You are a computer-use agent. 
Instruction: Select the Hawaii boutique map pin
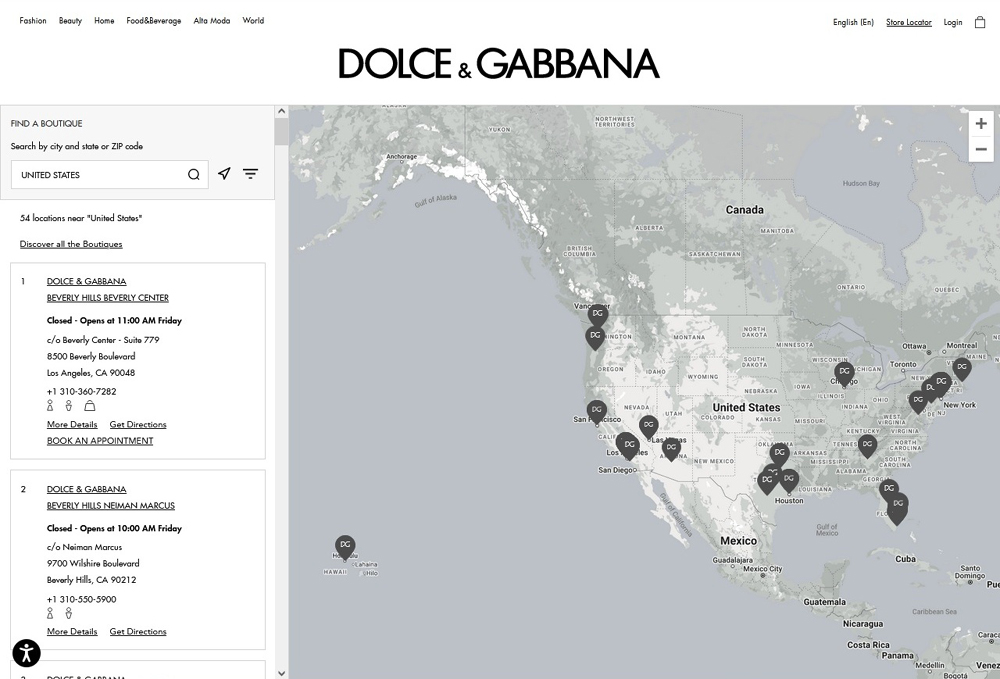[x=345, y=546]
